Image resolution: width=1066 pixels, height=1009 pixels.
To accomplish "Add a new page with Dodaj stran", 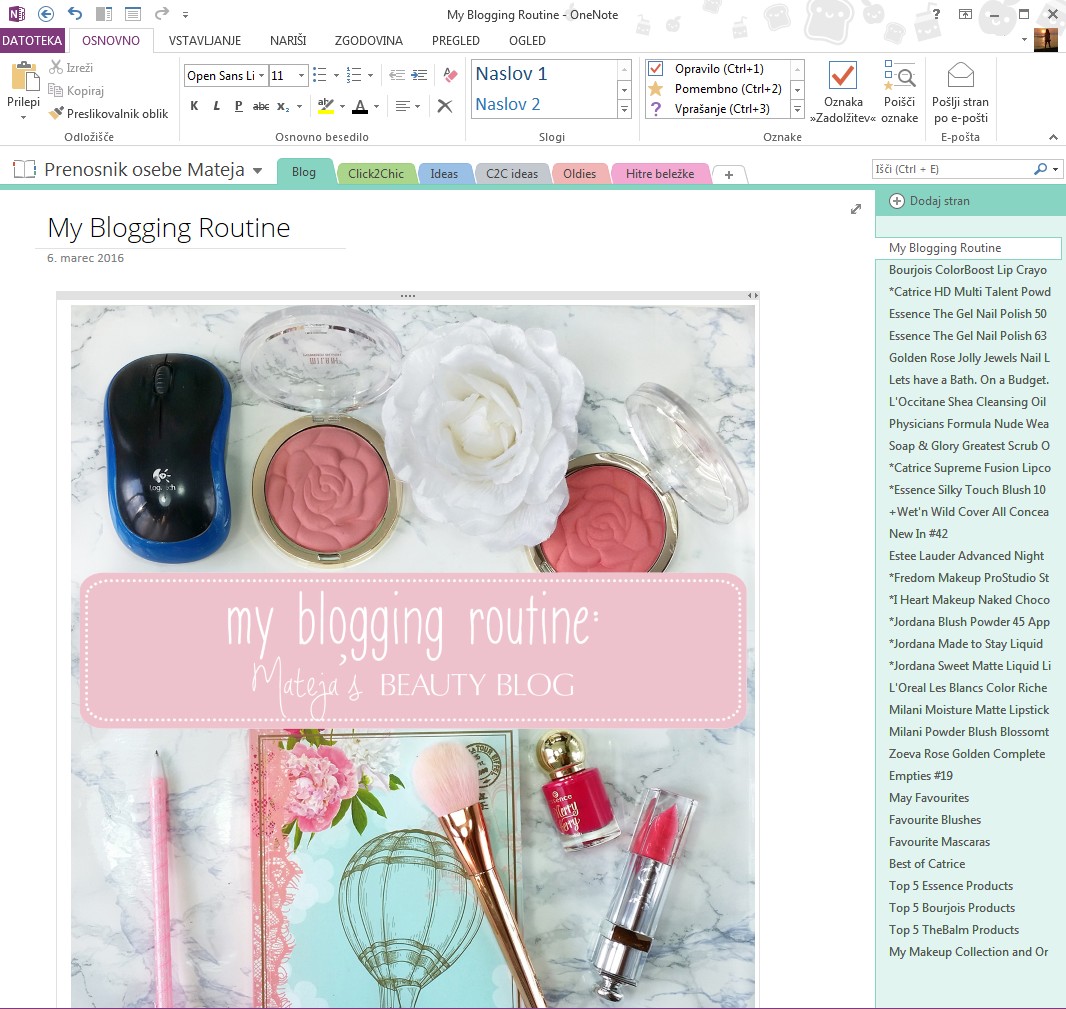I will 930,201.
